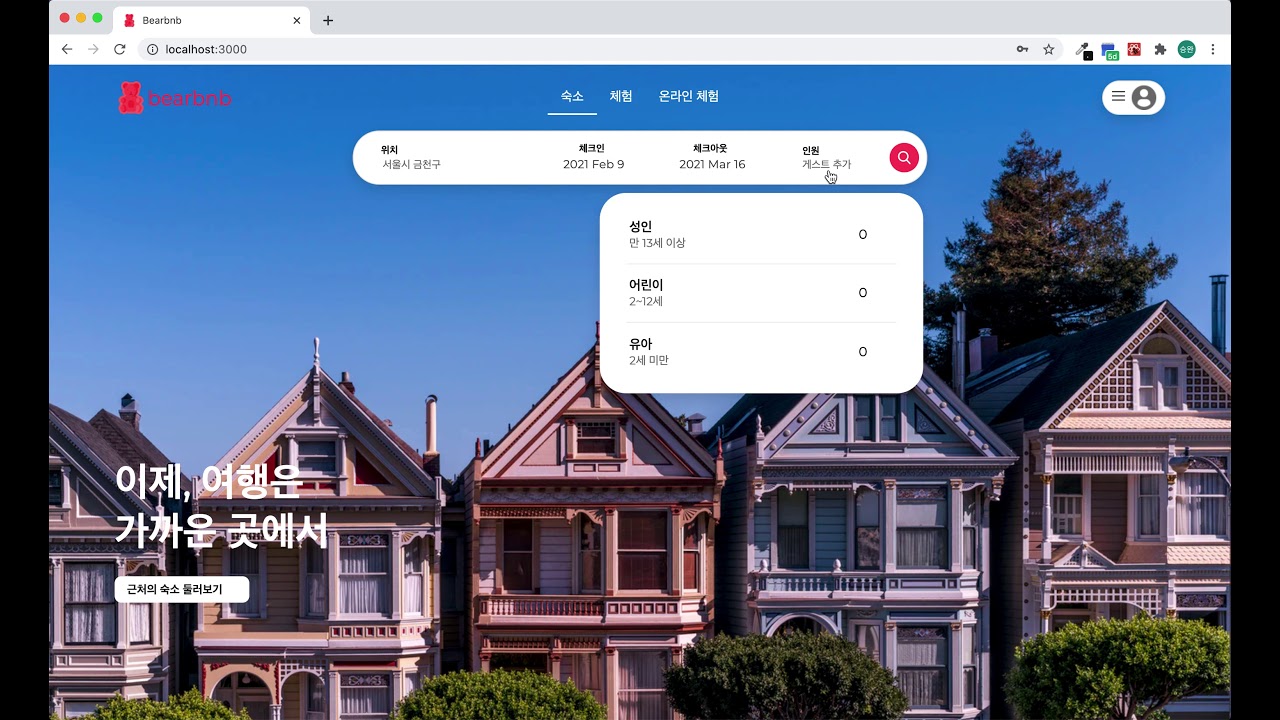Open the hamburger menu icon
This screenshot has height=720, width=1280.
1119,97
